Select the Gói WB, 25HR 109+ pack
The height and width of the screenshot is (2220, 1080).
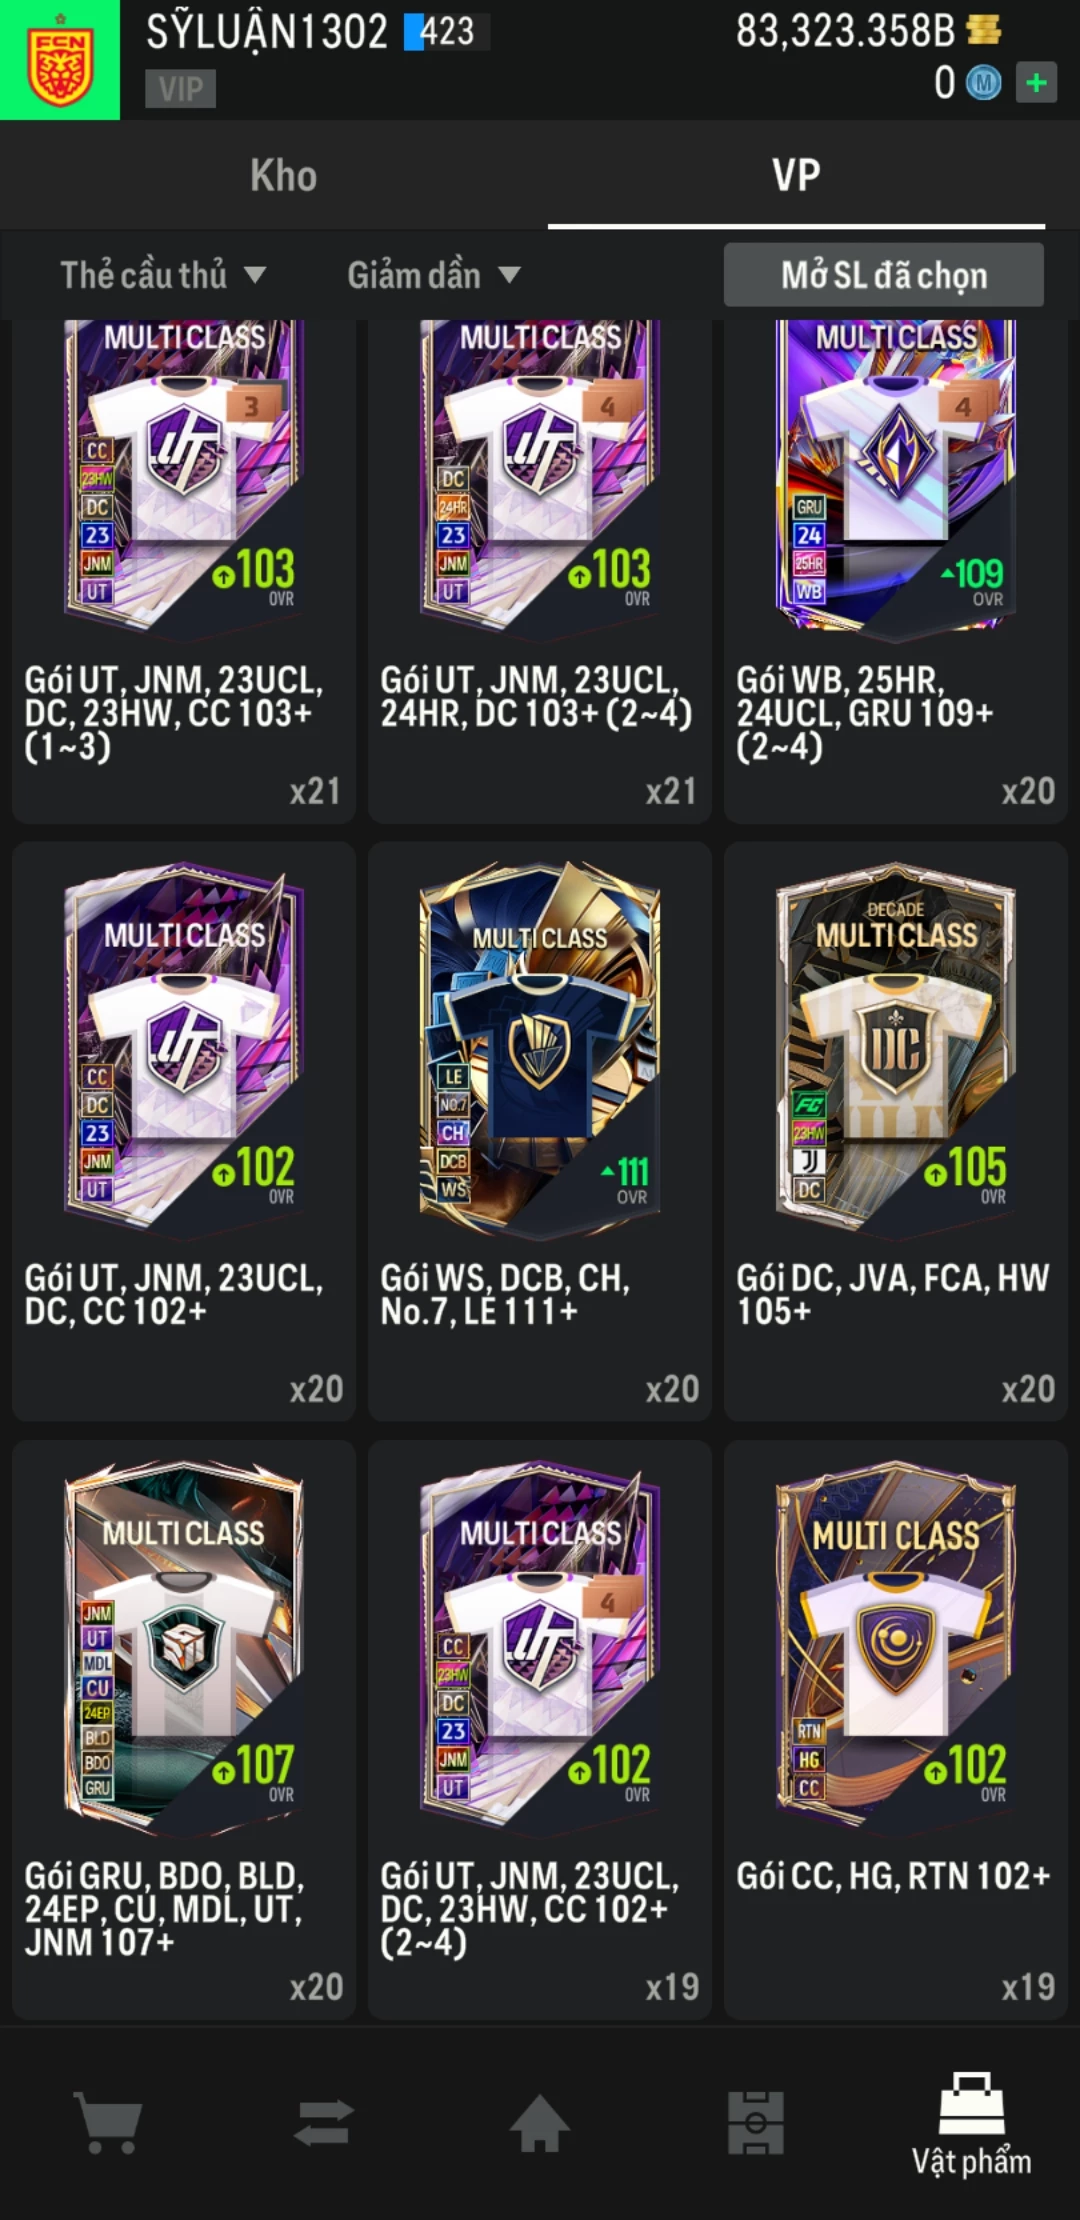896,571
